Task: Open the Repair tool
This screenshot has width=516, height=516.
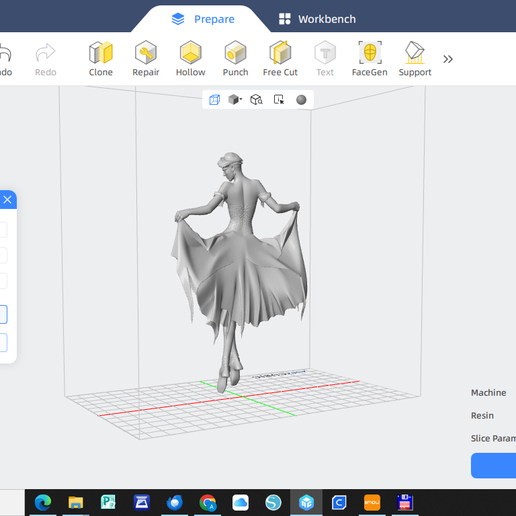Action: 146,59
